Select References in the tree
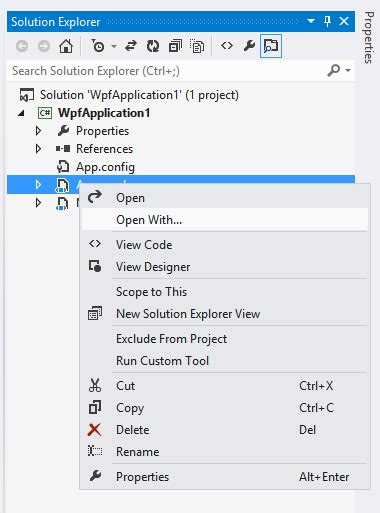 [104, 149]
